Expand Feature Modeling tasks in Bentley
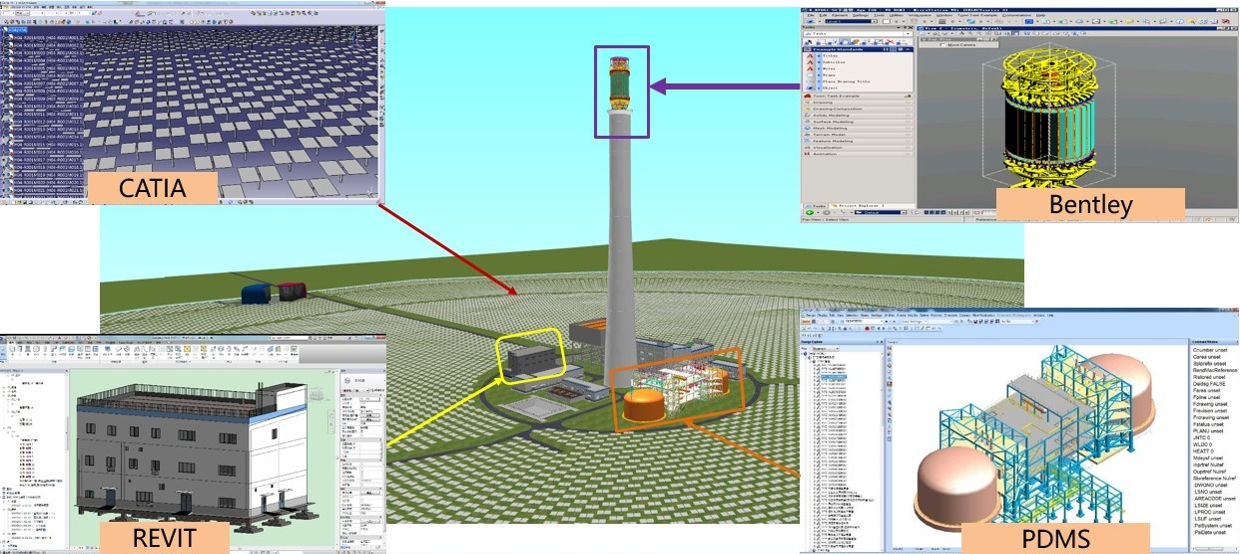Screen dimensions: 1240x554 coord(857,141)
